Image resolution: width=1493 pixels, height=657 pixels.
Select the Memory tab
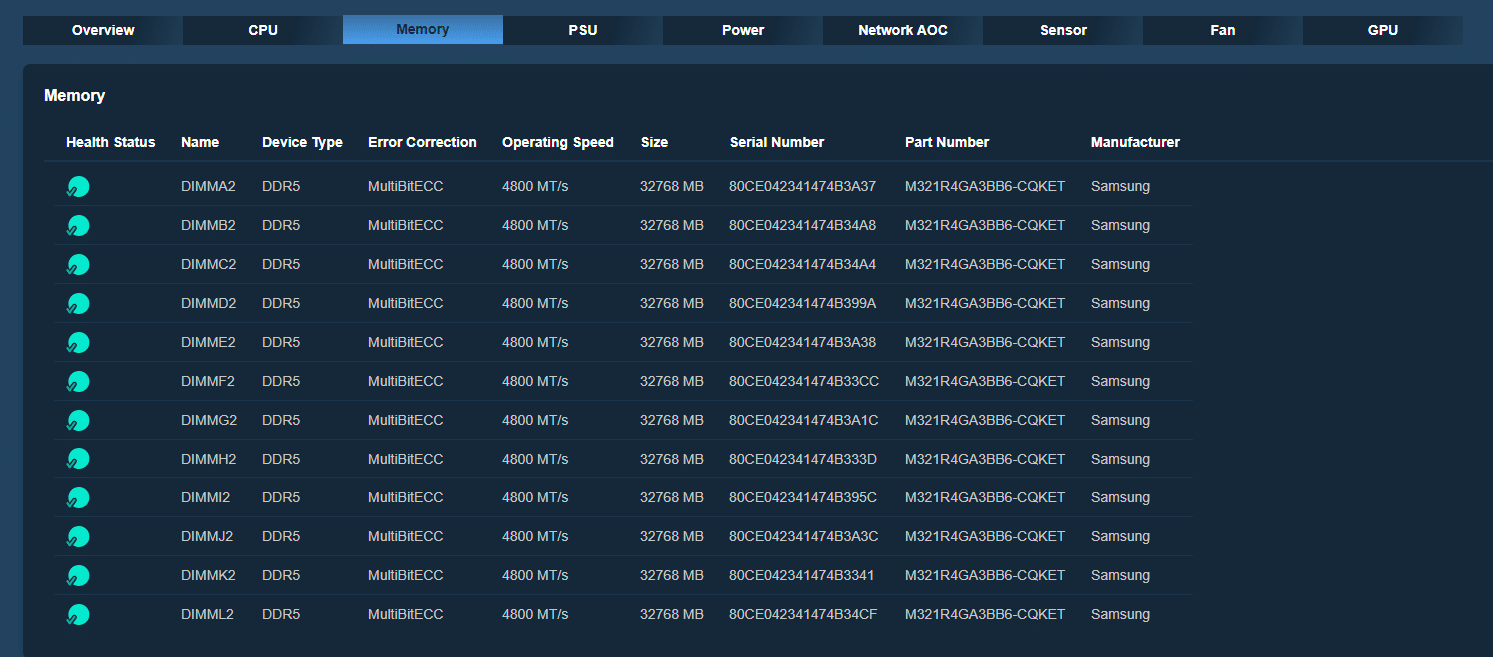423,30
